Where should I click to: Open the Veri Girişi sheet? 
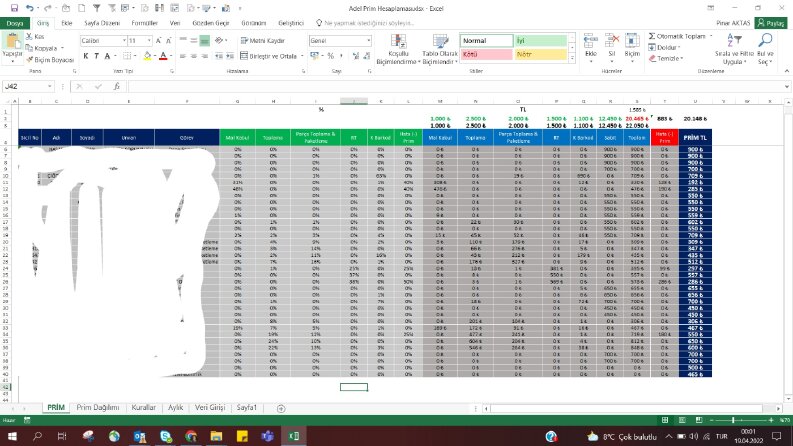click(x=210, y=408)
